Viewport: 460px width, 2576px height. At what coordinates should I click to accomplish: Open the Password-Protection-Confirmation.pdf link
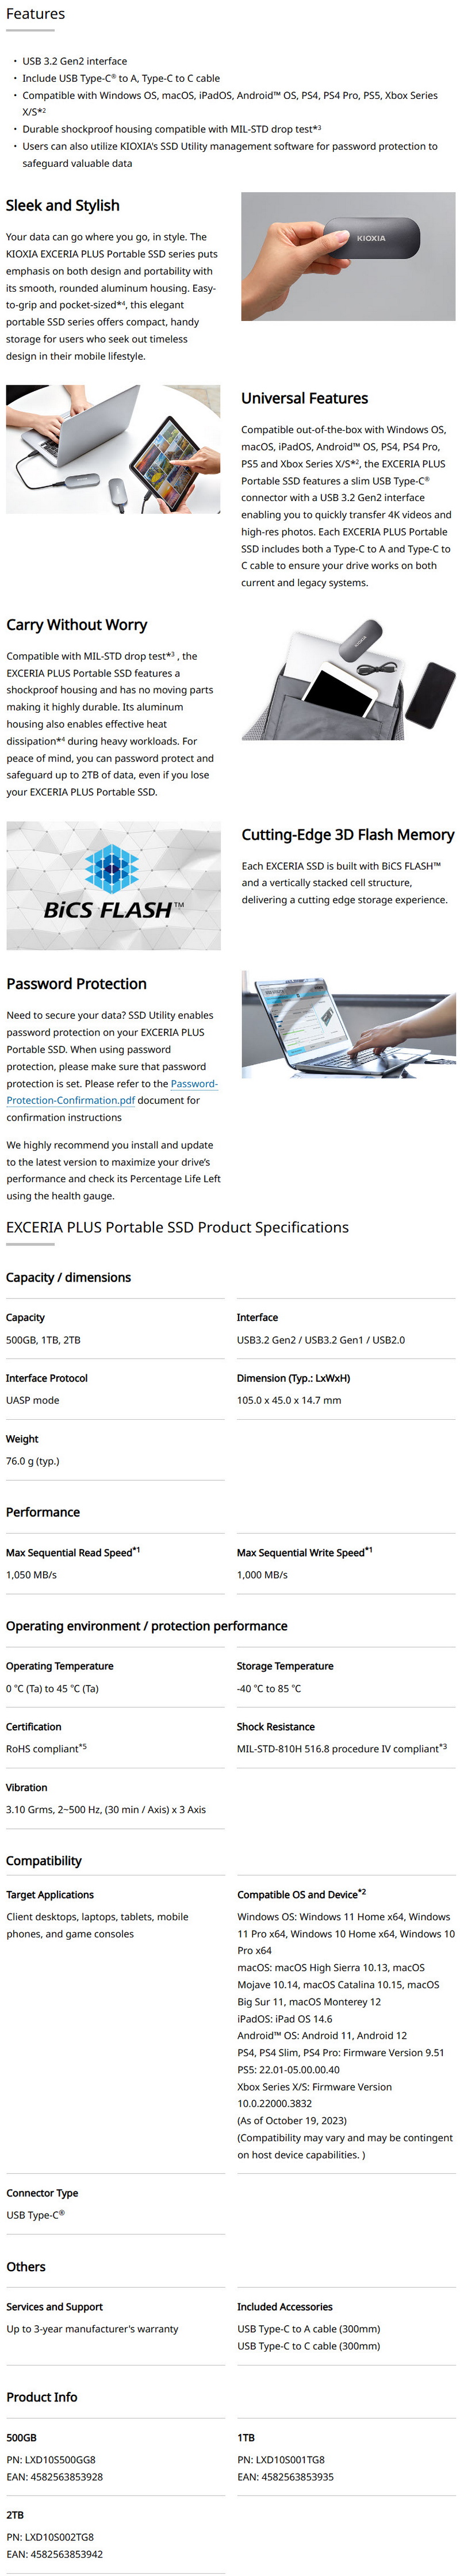tap(112, 1092)
